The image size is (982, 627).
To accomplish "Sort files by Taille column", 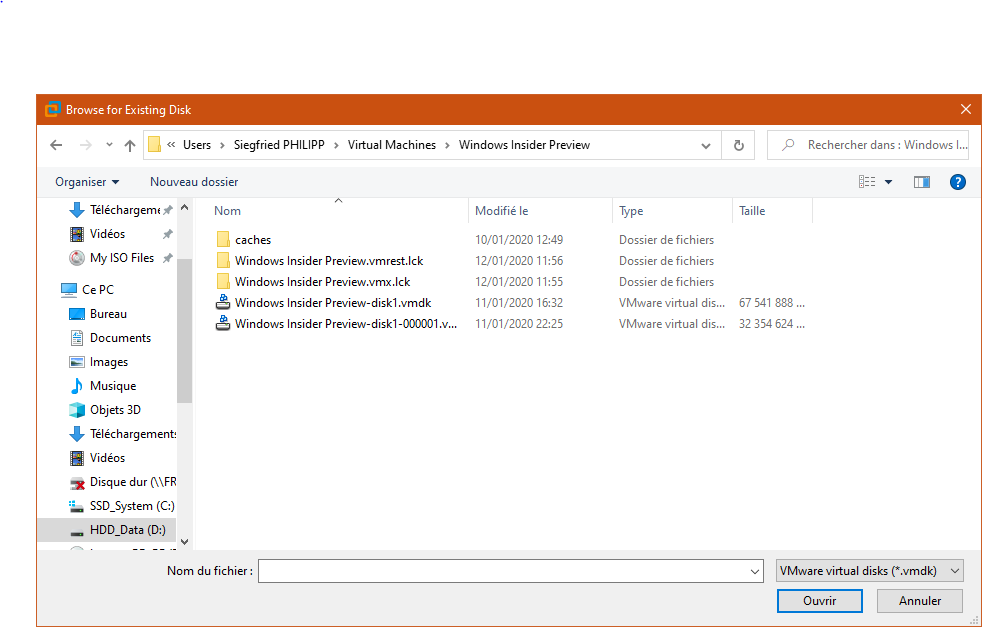I will coord(752,211).
